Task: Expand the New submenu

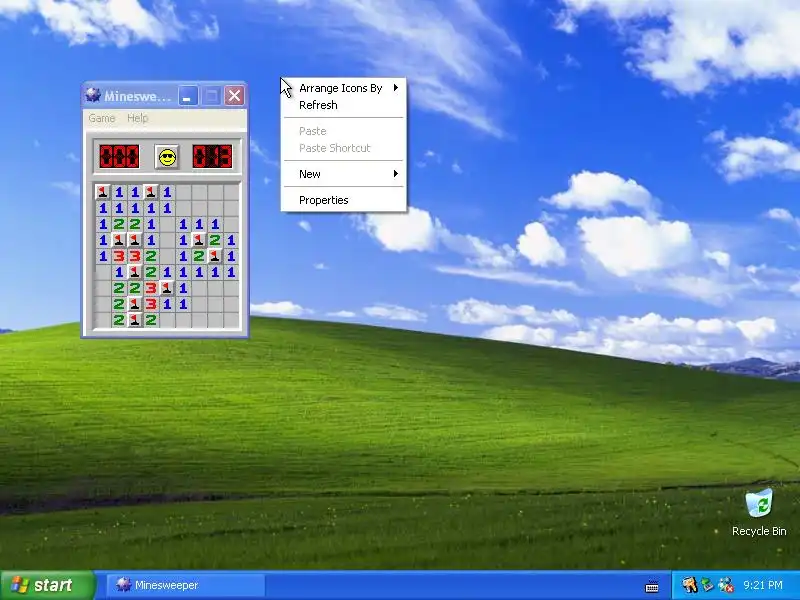Action: pos(344,174)
